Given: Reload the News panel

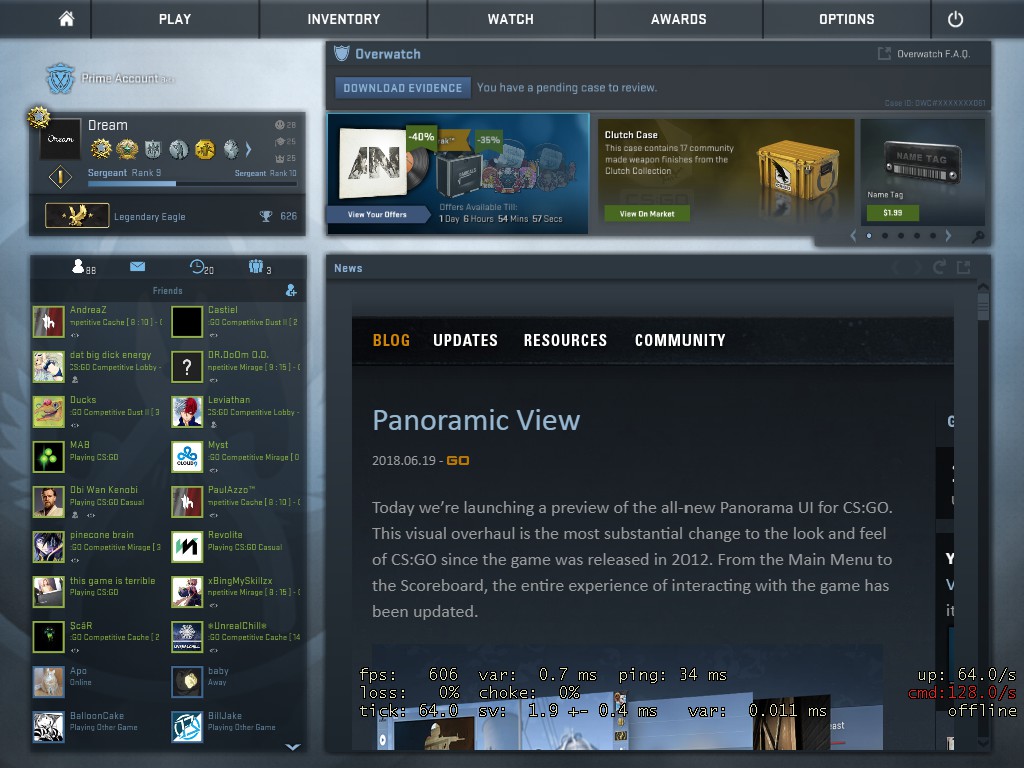Looking at the screenshot, I should (x=939, y=267).
